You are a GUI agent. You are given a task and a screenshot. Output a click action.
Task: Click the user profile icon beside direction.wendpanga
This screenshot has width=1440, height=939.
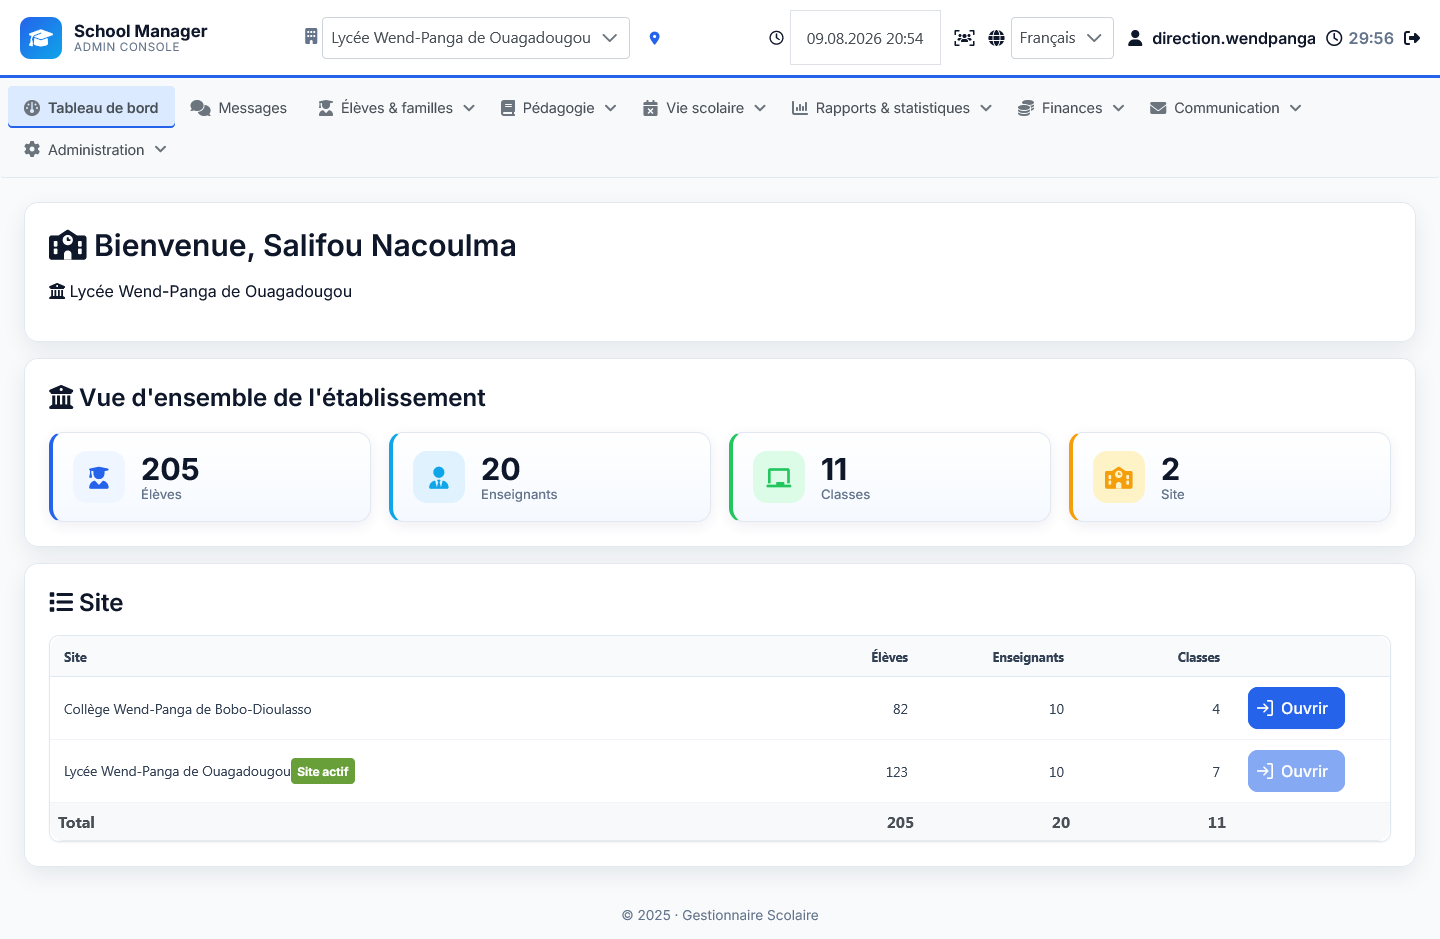pyautogui.click(x=1135, y=38)
